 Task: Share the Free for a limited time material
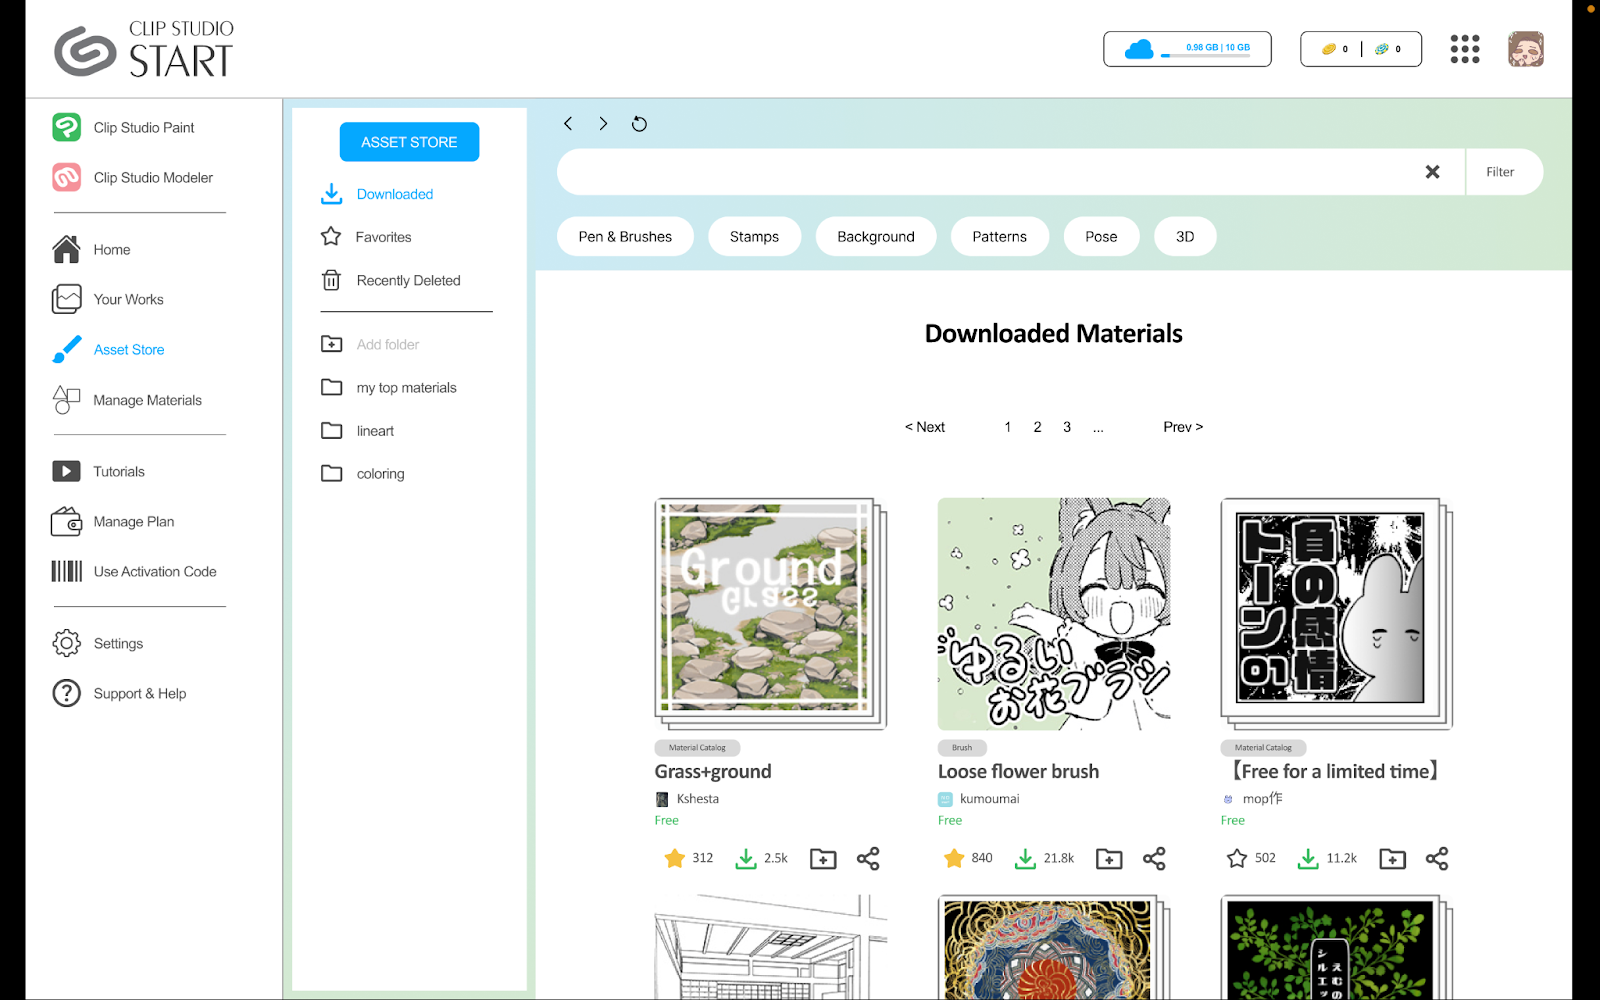(1437, 858)
